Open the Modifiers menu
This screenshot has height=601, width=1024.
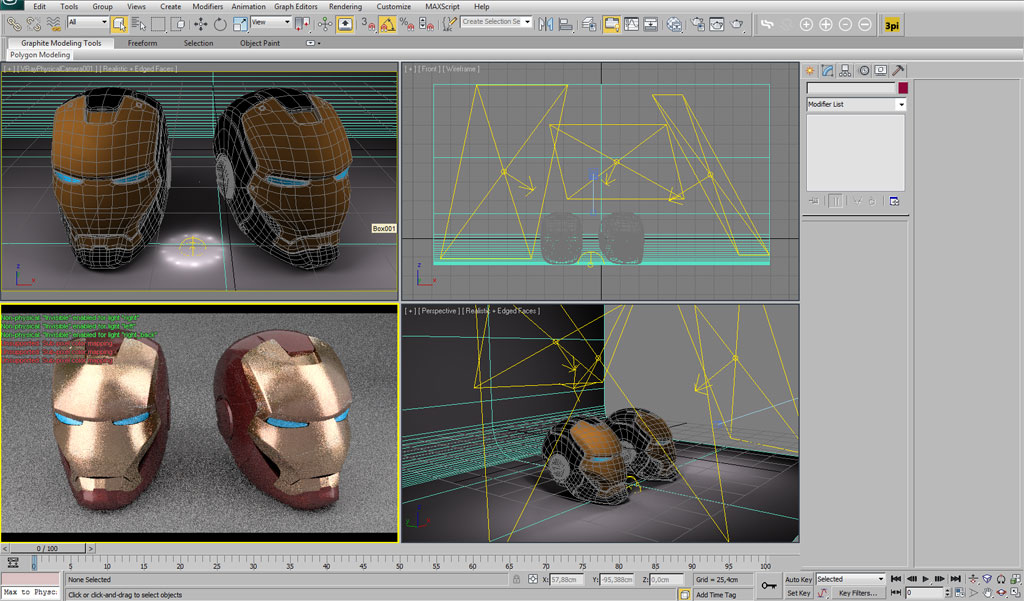[x=208, y=7]
